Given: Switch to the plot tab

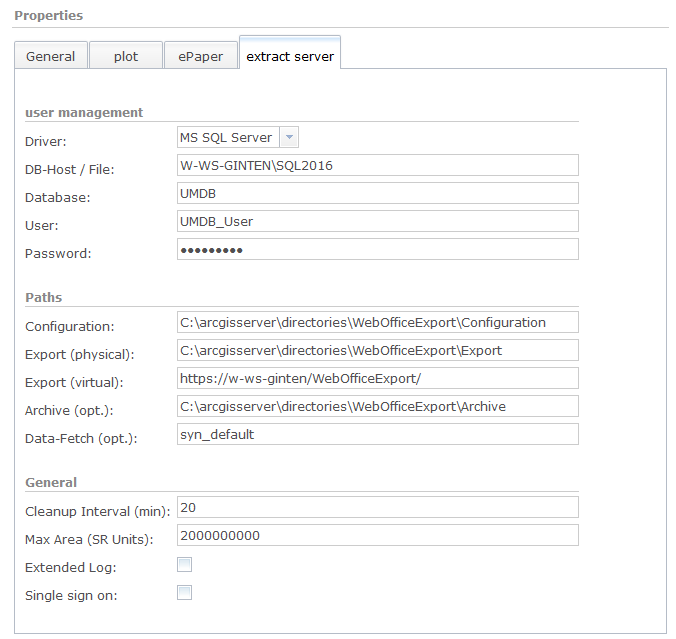Looking at the screenshot, I should 126,56.
